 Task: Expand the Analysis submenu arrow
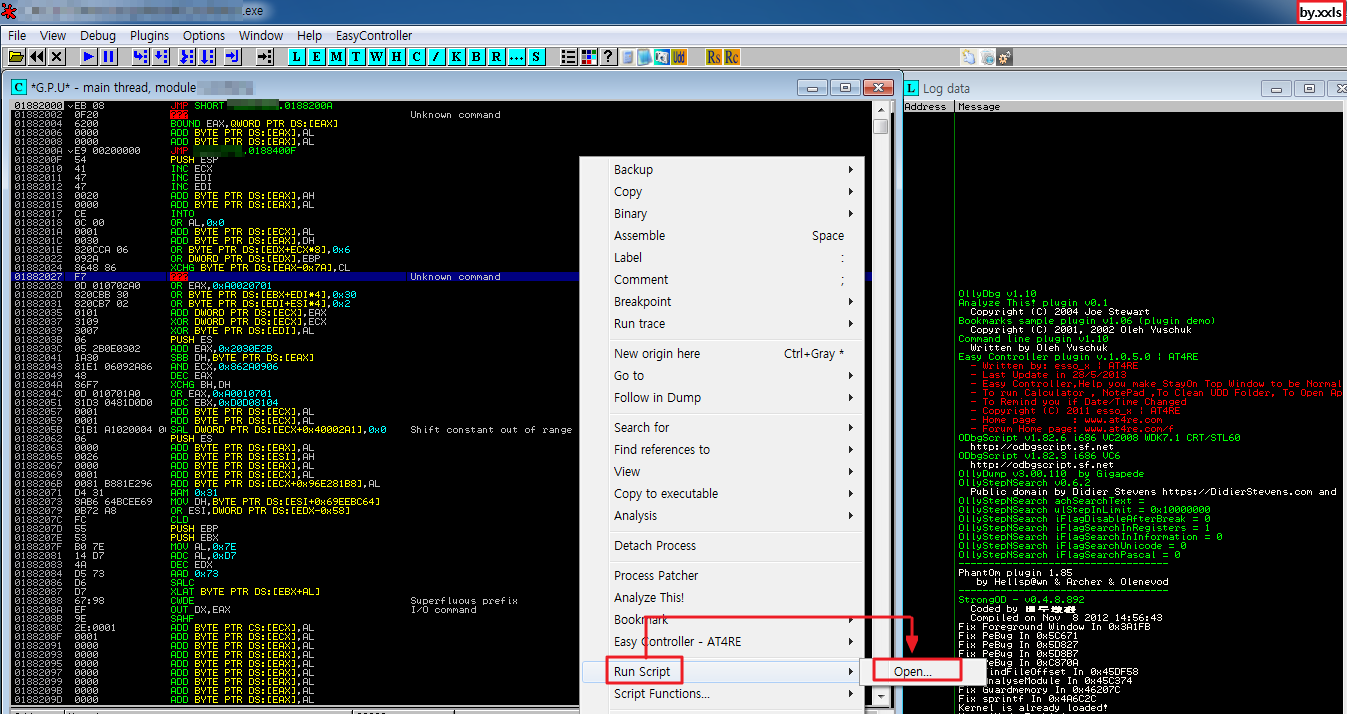tap(851, 516)
